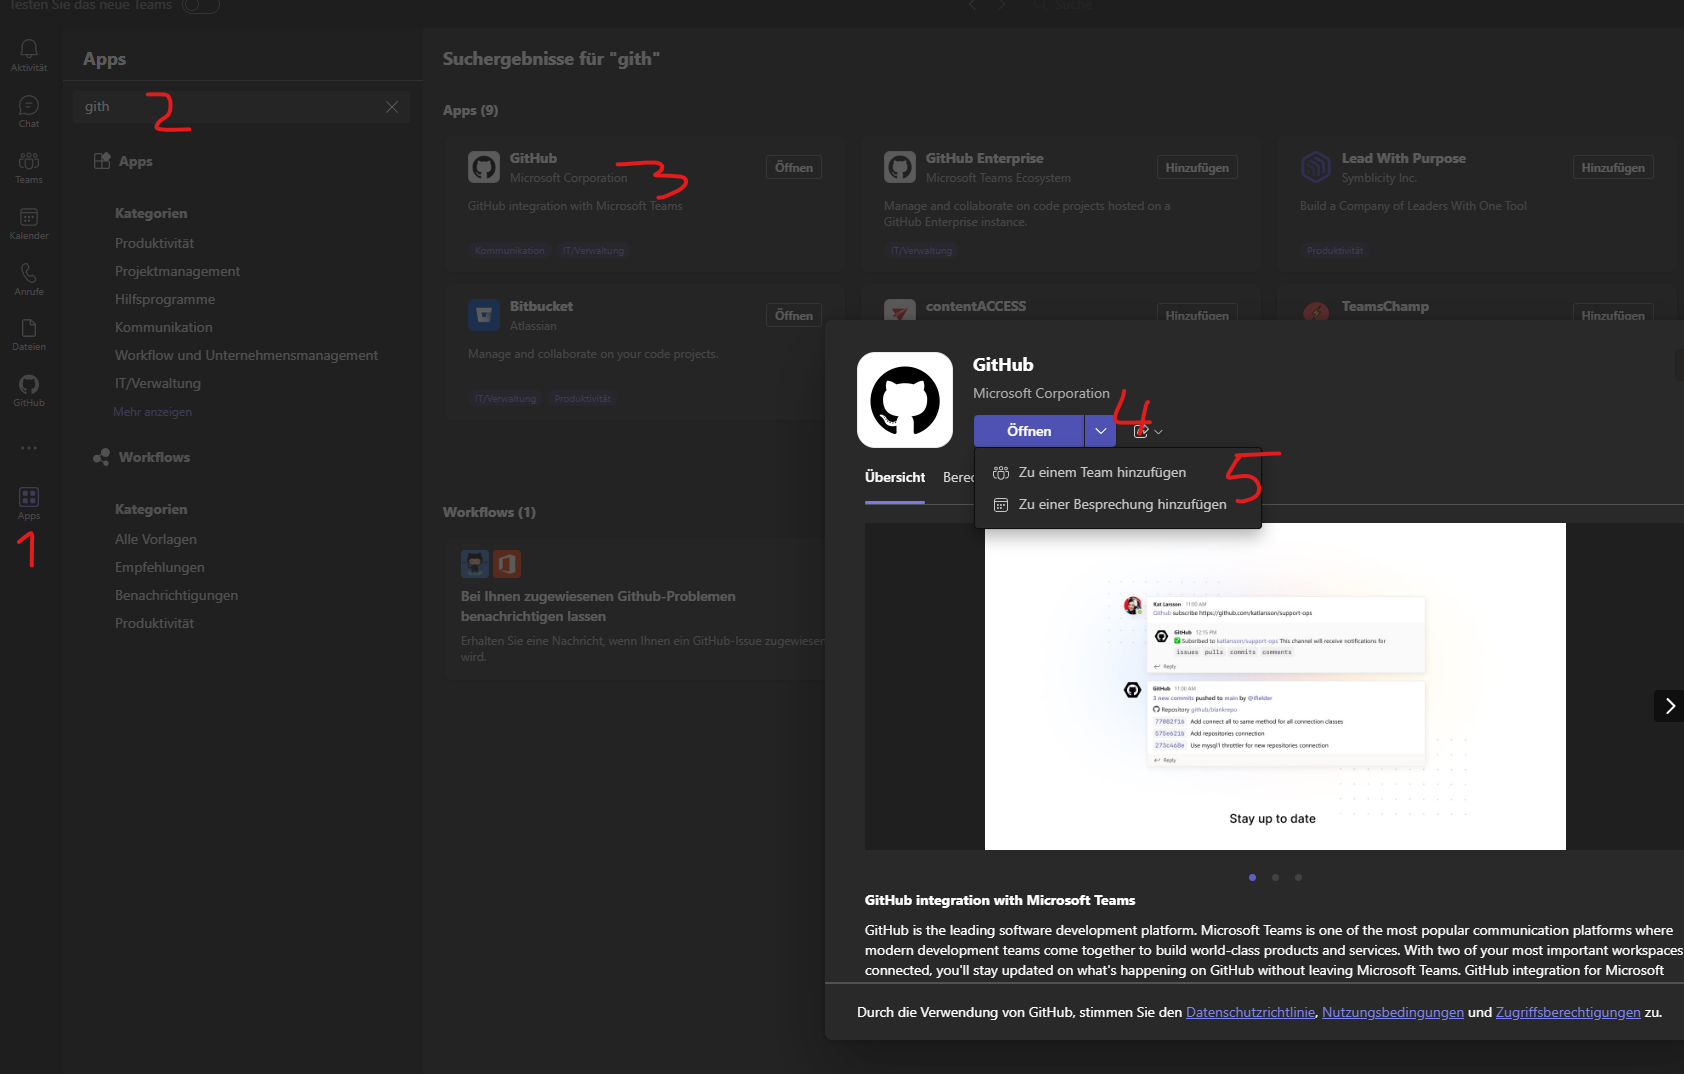The image size is (1684, 1074).
Task: Open the Nutzungsbedingungen link
Action: tap(1393, 1012)
